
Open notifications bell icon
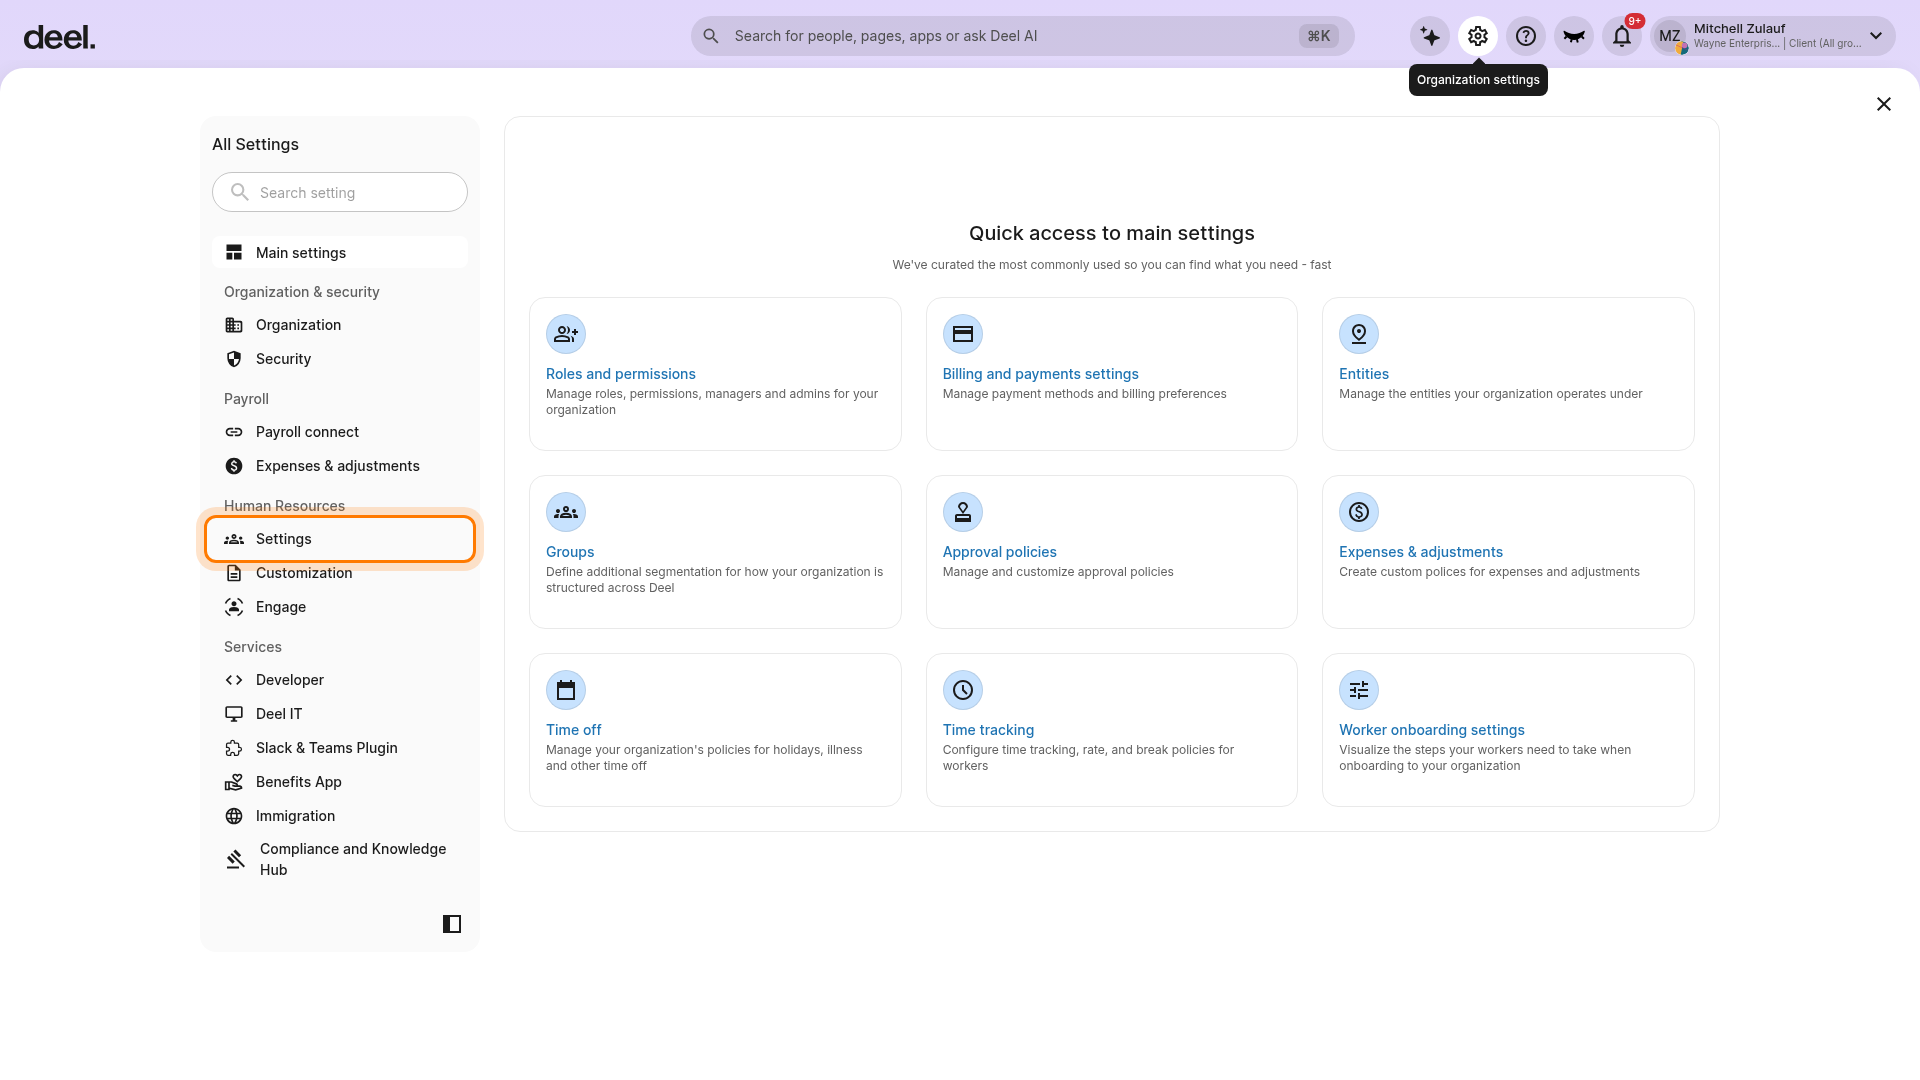(x=1622, y=36)
